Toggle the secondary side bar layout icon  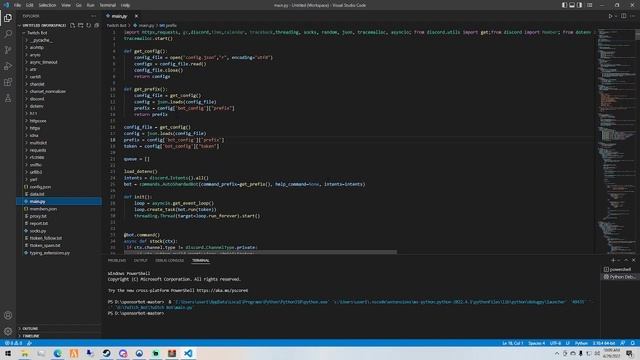click(x=580, y=5)
